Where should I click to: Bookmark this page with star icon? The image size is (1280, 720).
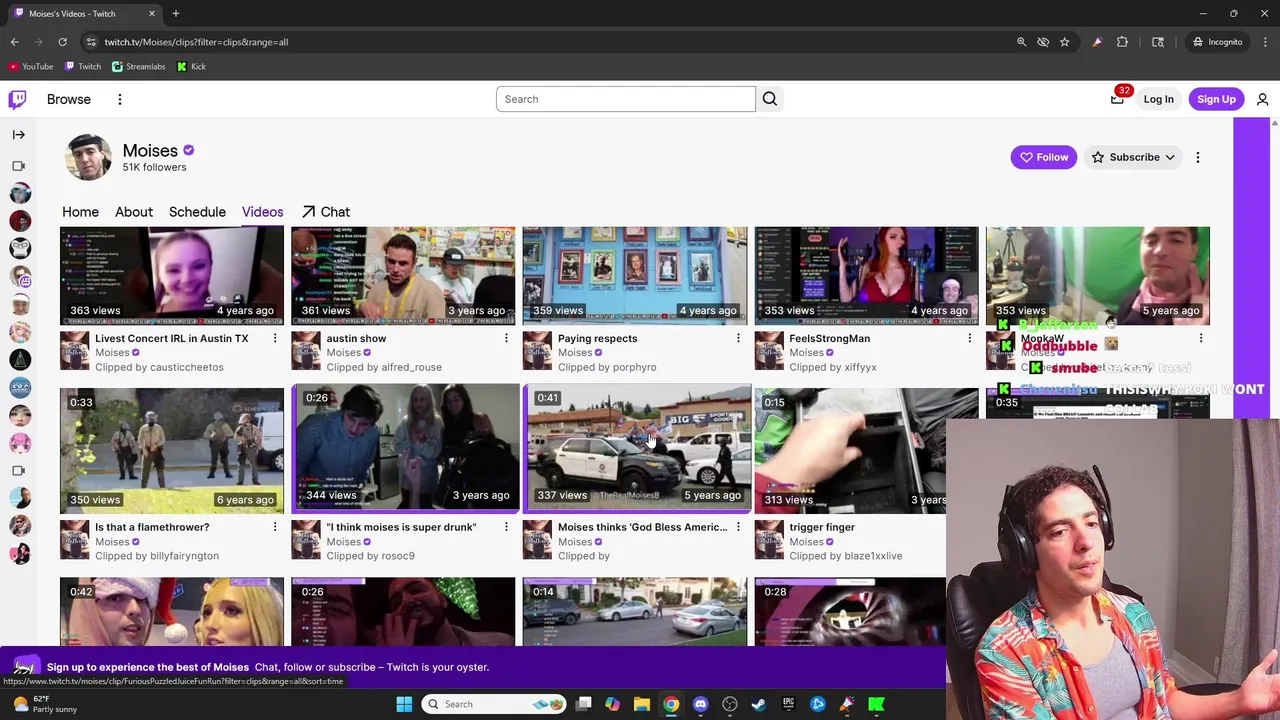(1064, 42)
